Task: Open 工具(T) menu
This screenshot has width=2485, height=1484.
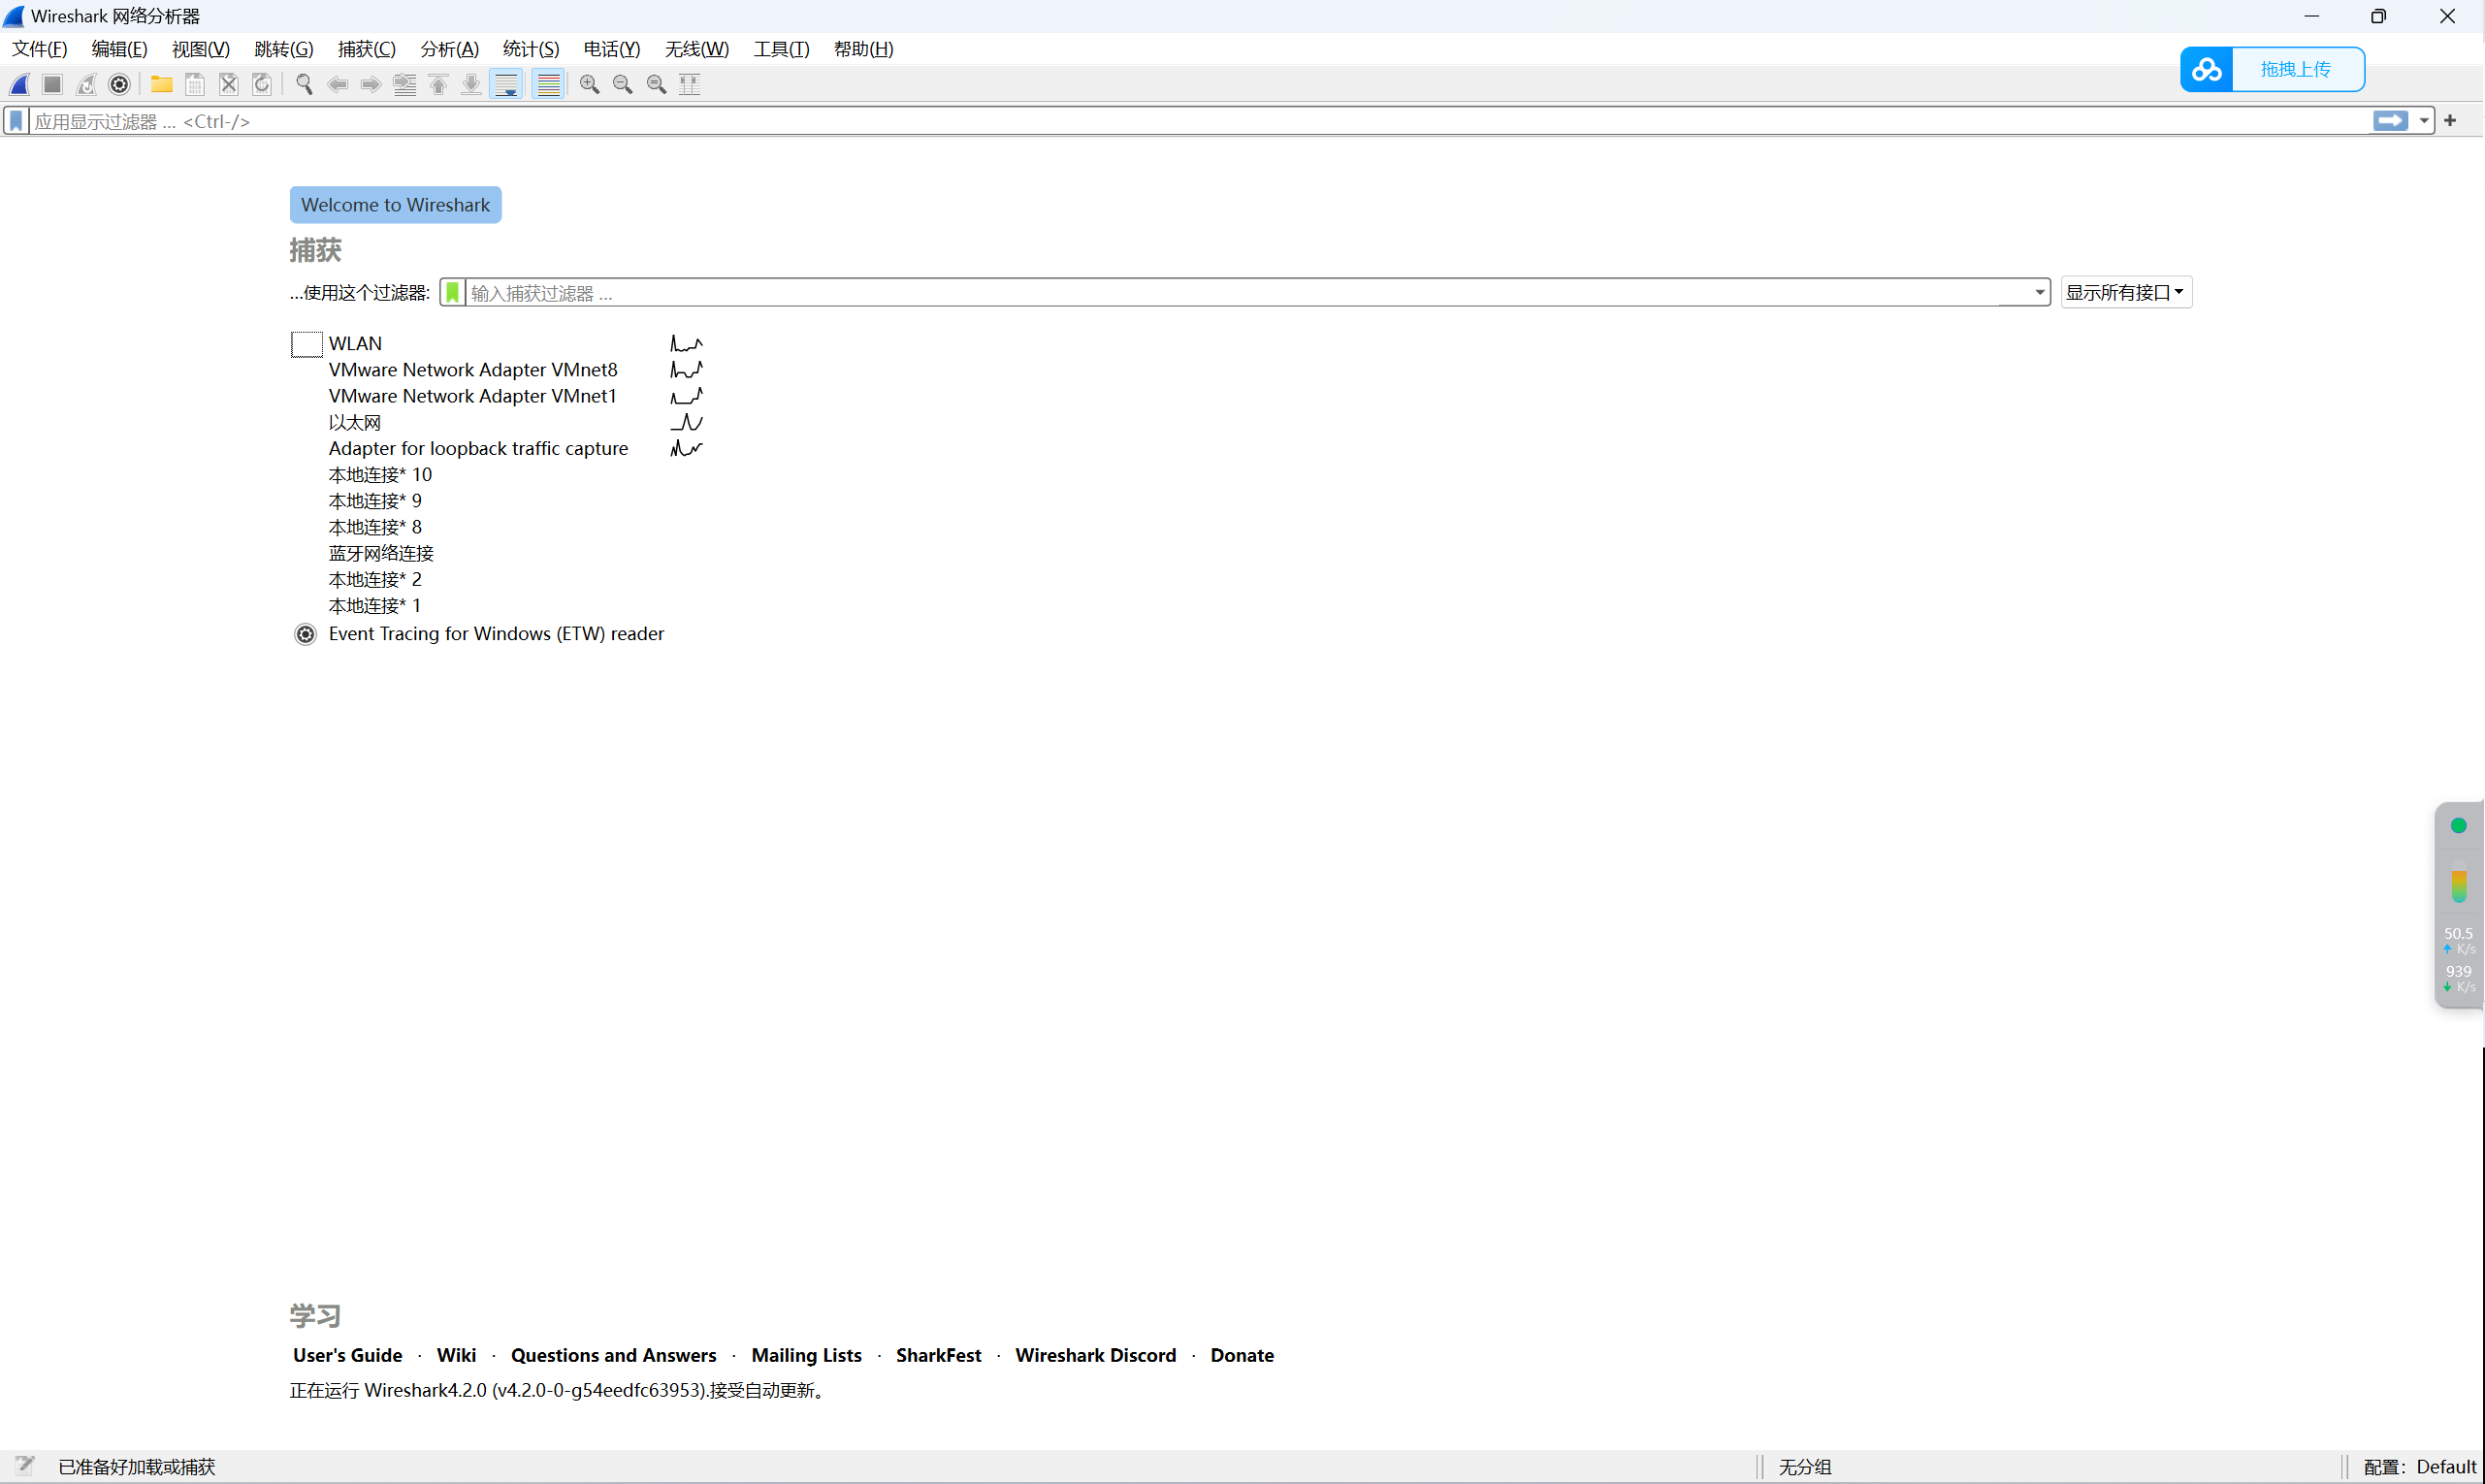Action: (781, 49)
